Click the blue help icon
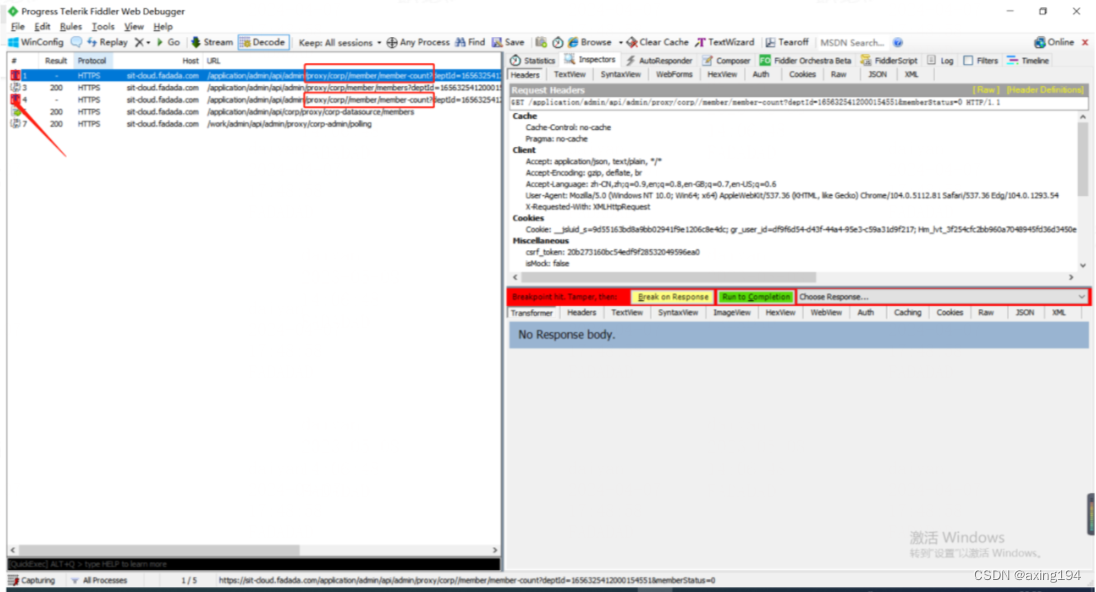Image resolution: width=1096 pixels, height=592 pixels. [x=898, y=43]
